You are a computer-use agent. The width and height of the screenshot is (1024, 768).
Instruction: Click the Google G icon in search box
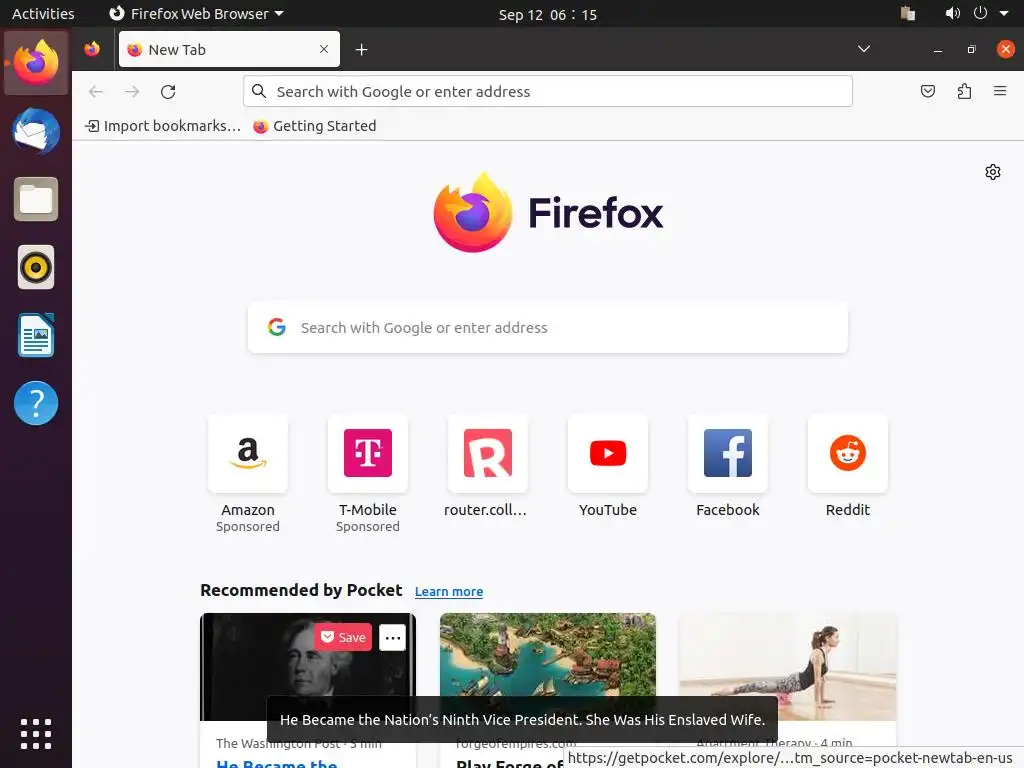pos(277,327)
